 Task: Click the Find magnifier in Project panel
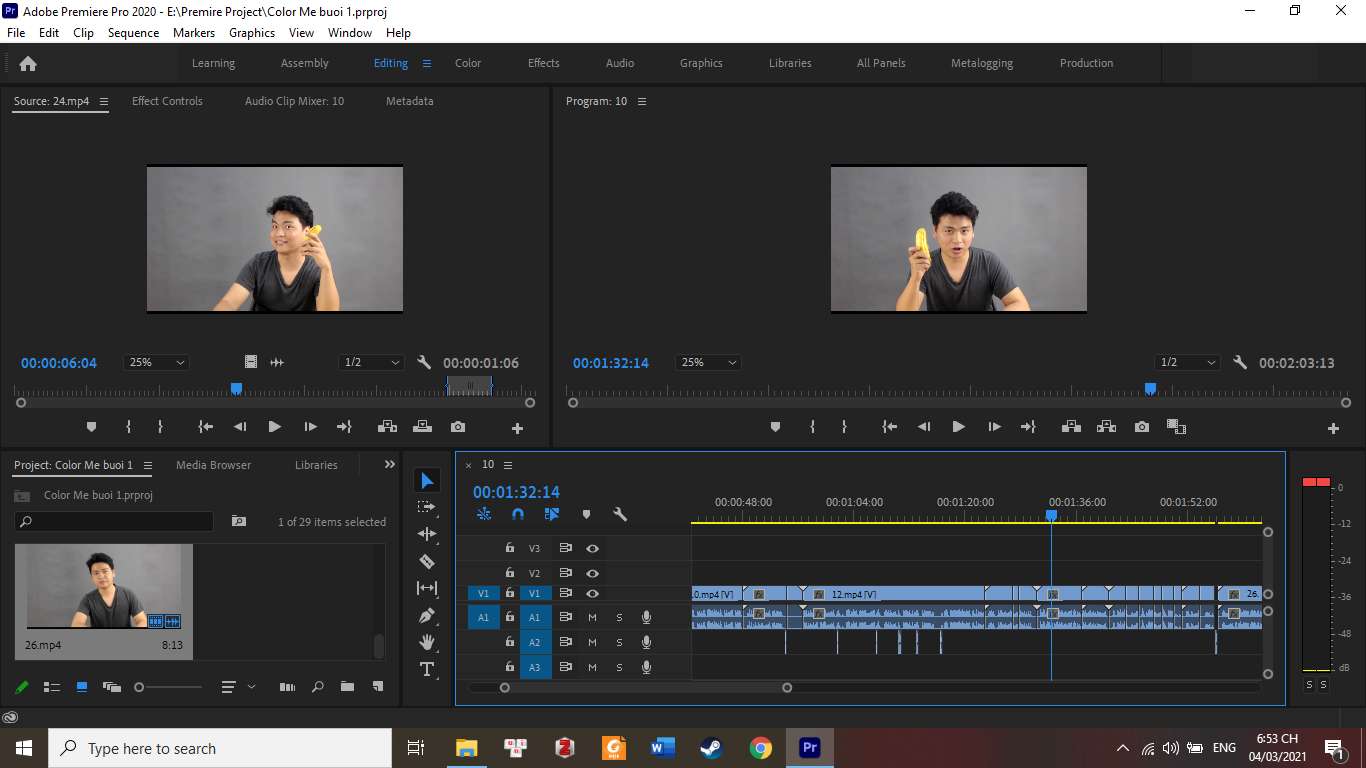[317, 687]
